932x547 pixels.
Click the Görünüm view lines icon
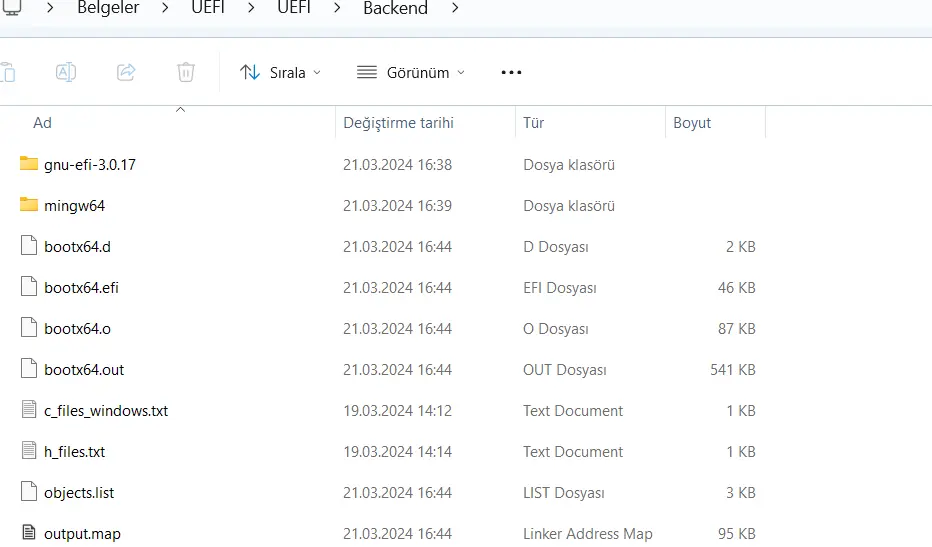click(367, 73)
